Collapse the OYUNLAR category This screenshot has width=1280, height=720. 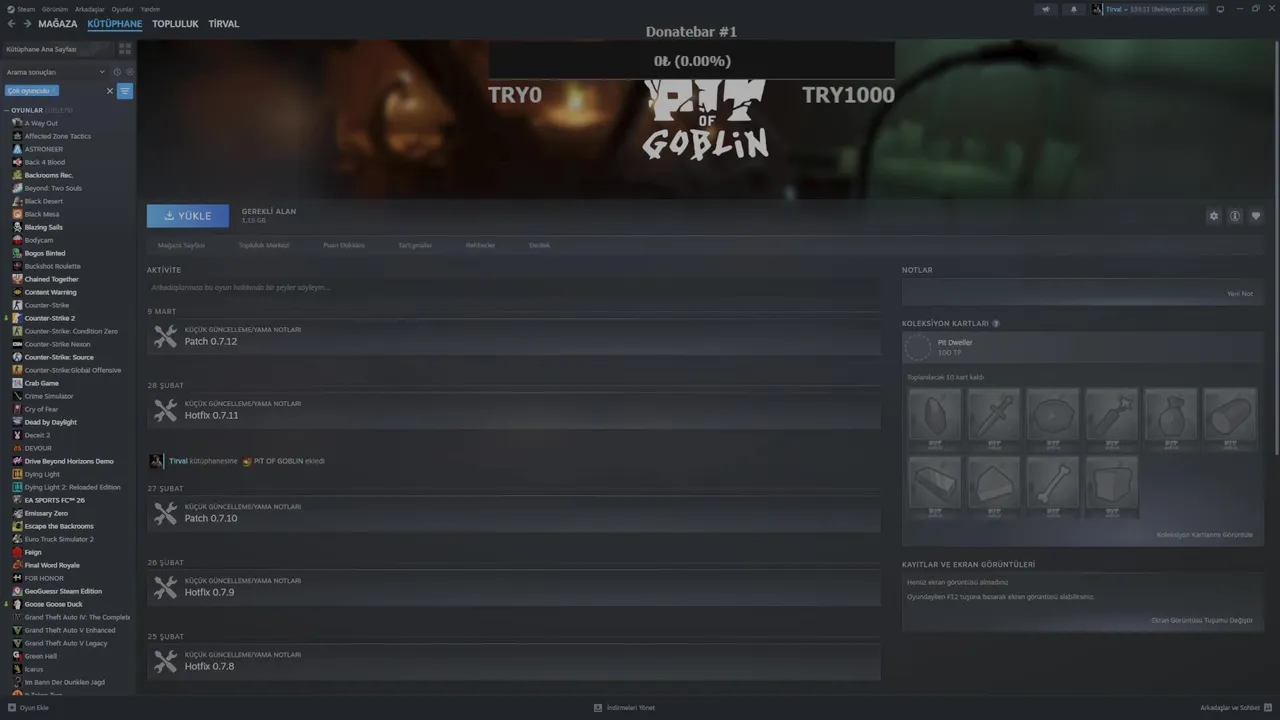point(7,110)
